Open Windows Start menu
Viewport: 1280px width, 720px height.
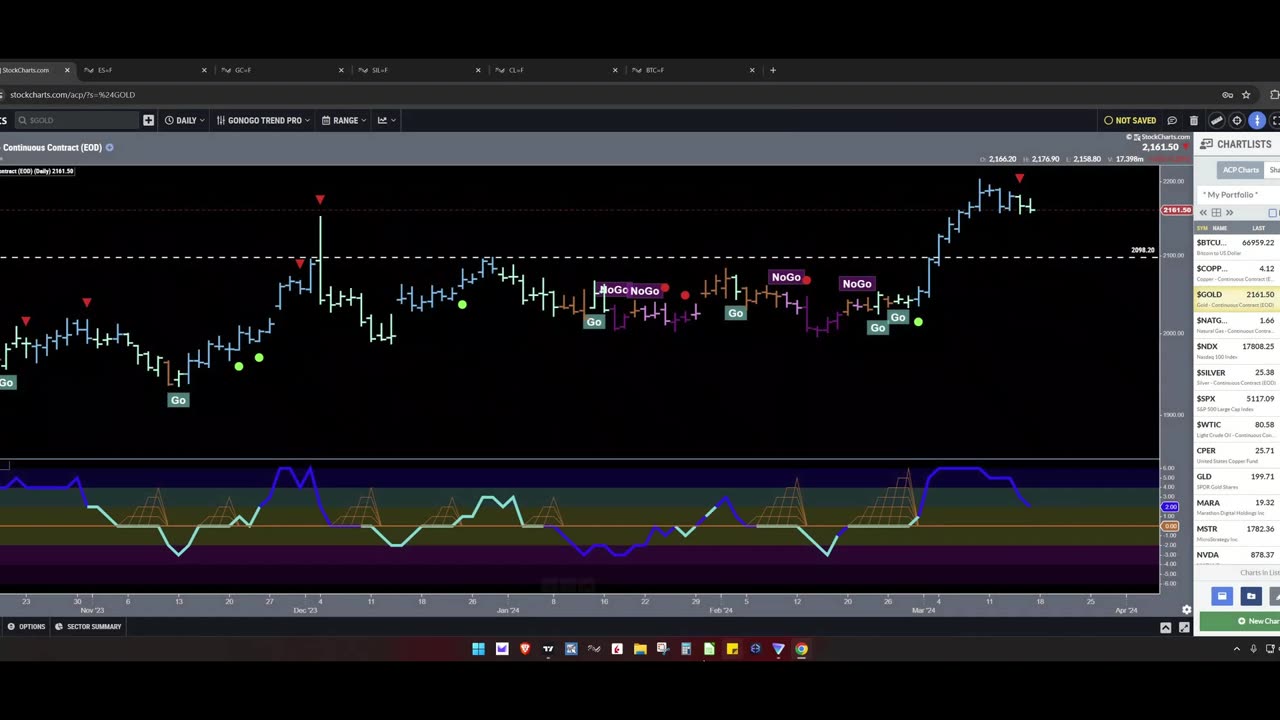coord(478,649)
